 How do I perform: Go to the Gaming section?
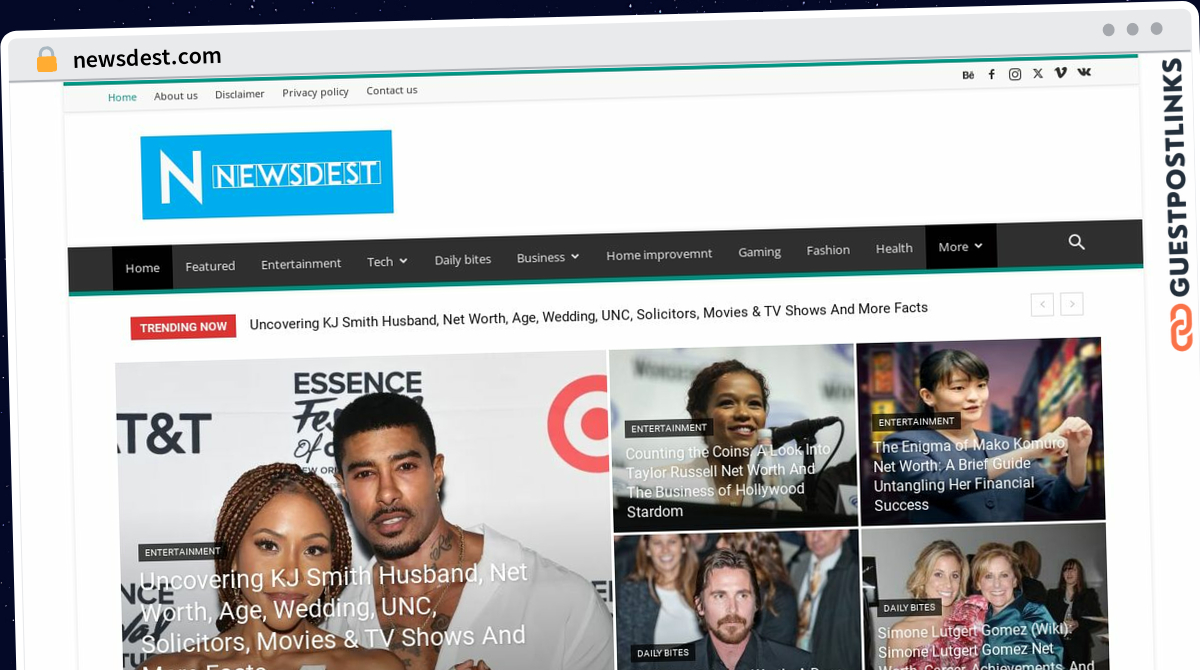(759, 252)
